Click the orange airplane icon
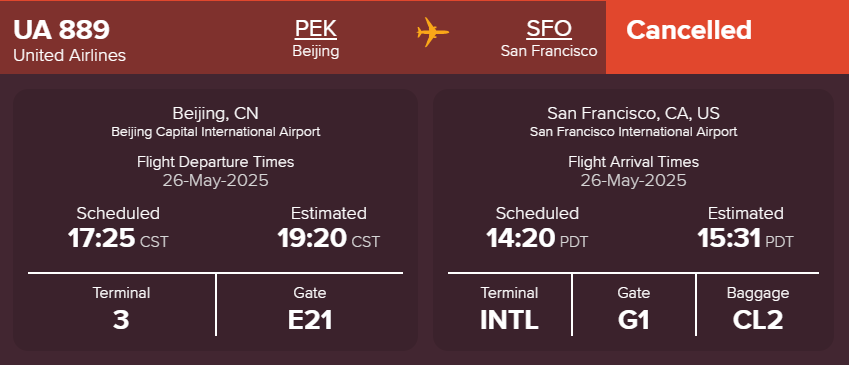The image size is (849, 365). pos(433,32)
